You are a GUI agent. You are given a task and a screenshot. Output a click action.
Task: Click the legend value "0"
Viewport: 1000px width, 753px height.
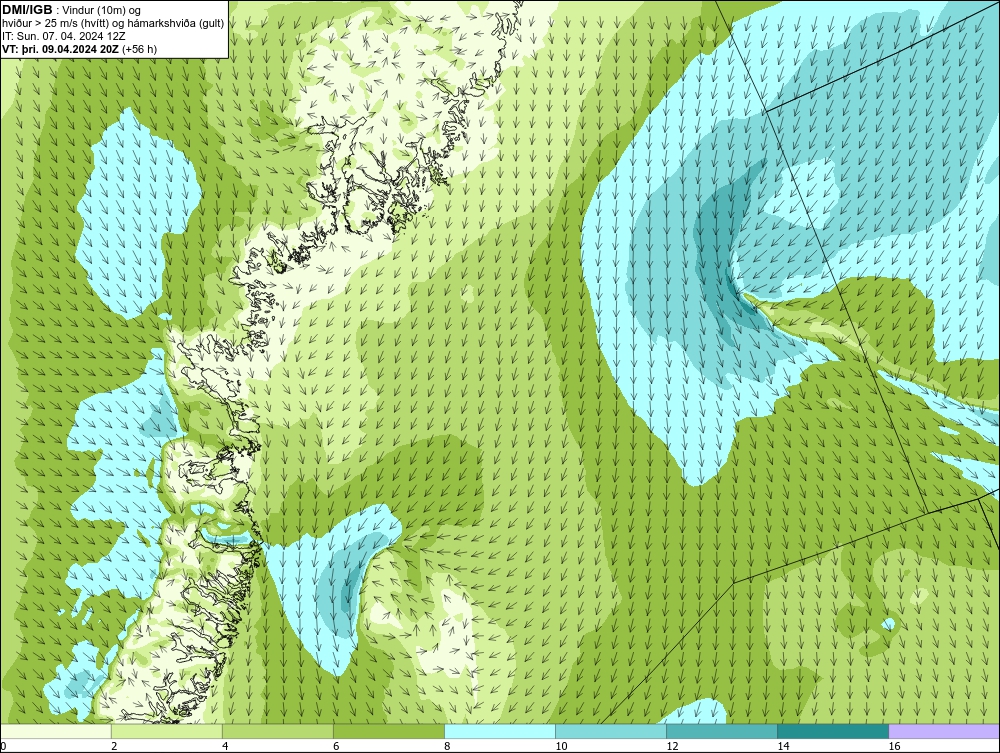(3, 746)
